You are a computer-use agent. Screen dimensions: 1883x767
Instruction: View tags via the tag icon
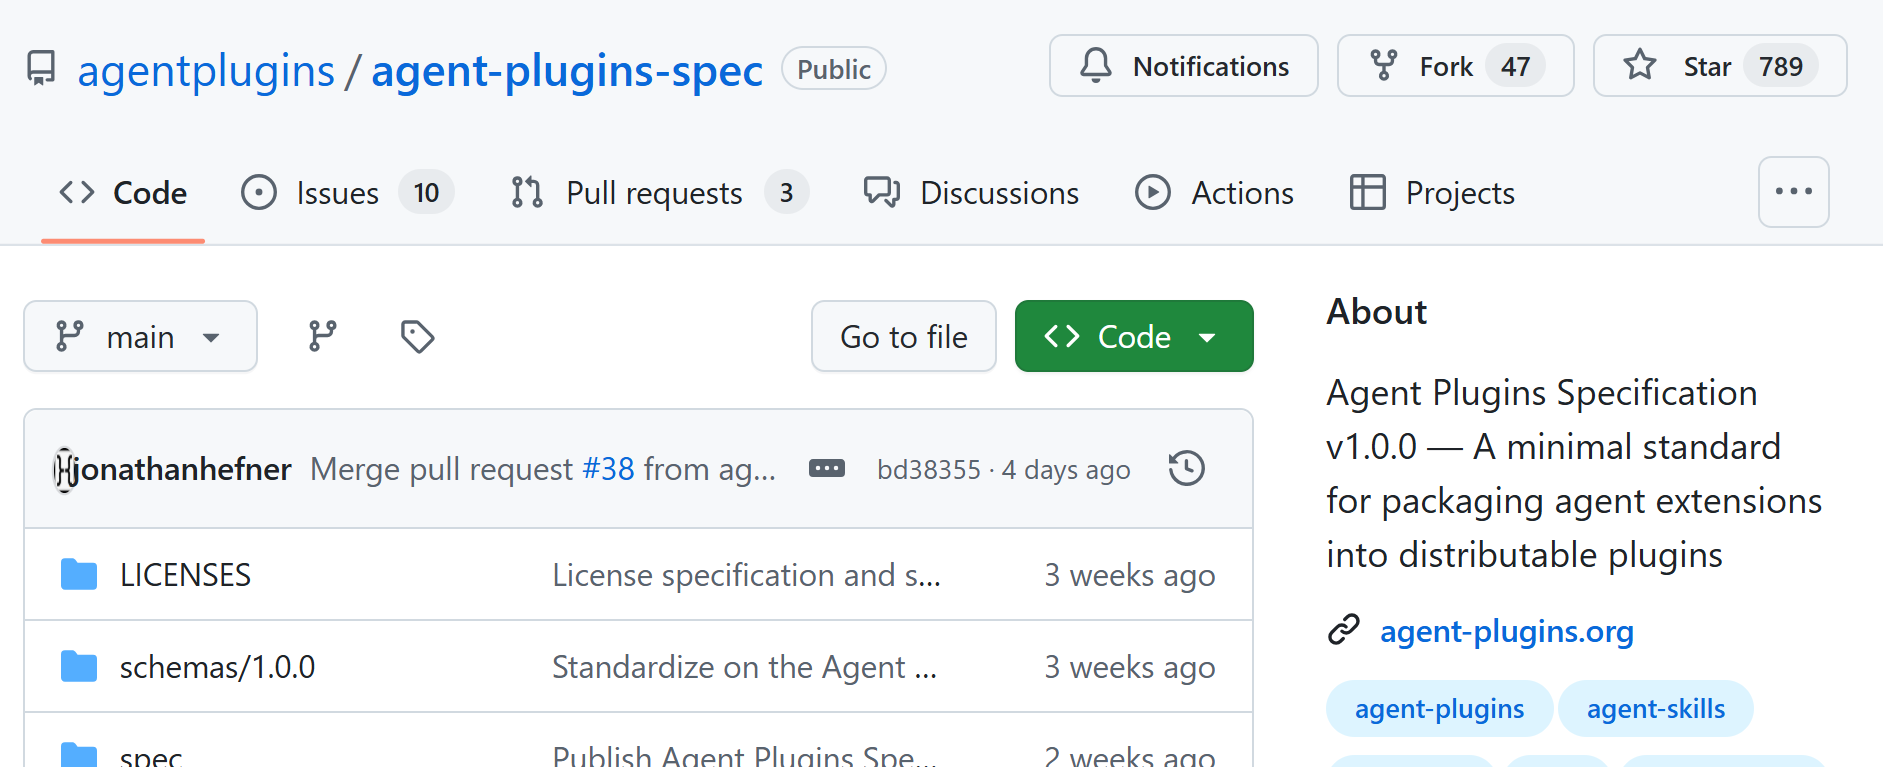pyautogui.click(x=417, y=336)
